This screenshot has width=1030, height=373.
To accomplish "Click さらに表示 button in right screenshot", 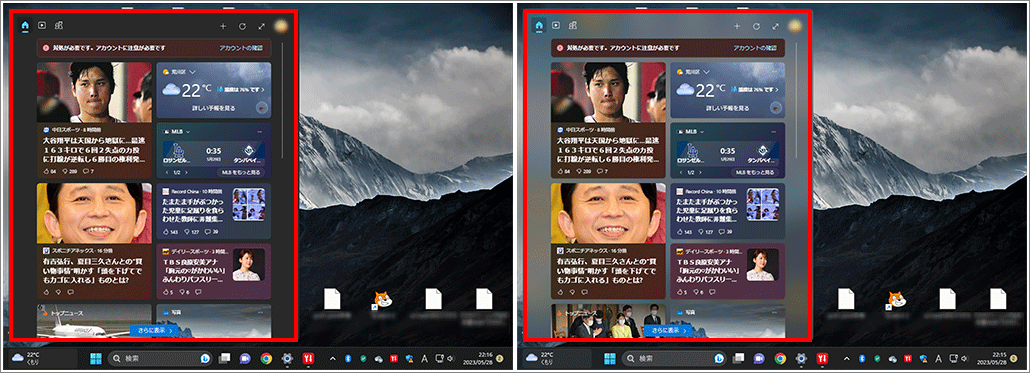I will [x=668, y=331].
